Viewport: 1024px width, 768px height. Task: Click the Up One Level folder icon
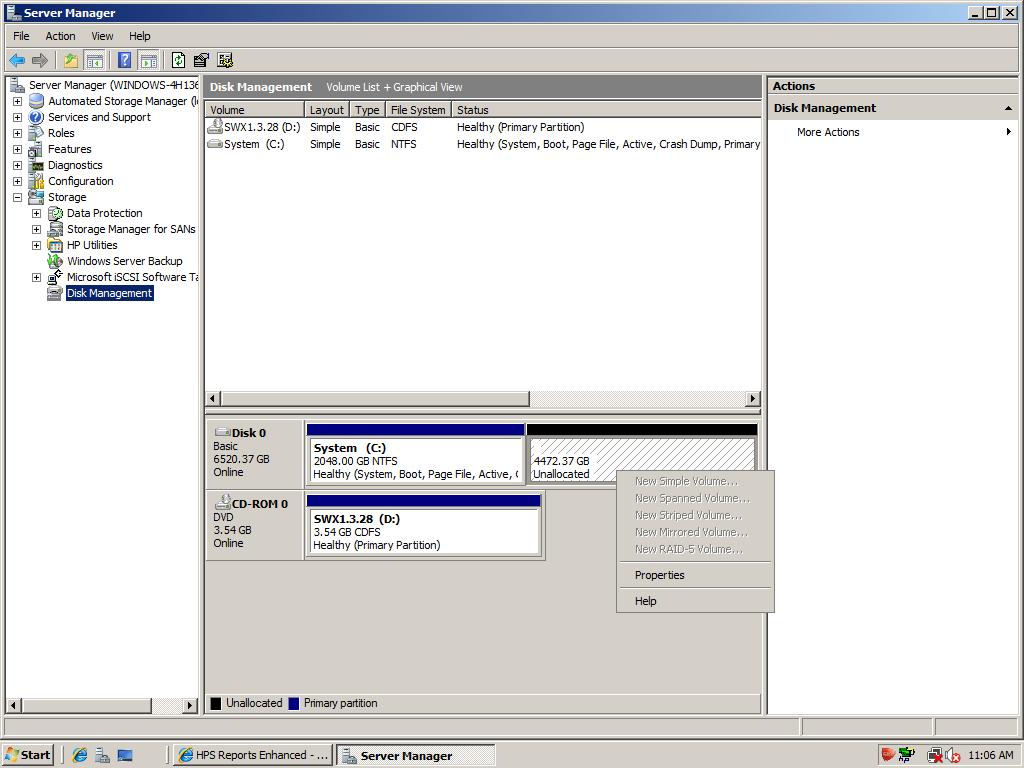[71, 60]
